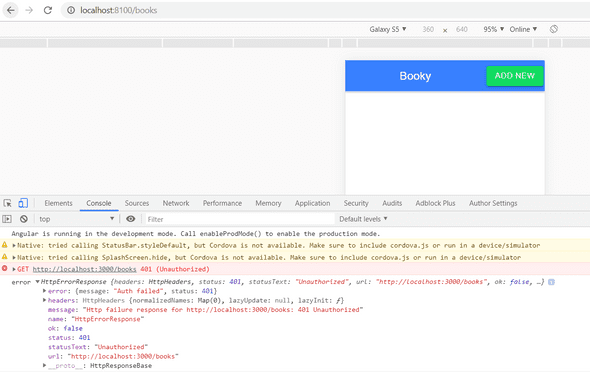The width and height of the screenshot is (590, 373).
Task: Activate the inspect element picker
Action: click(x=8, y=203)
